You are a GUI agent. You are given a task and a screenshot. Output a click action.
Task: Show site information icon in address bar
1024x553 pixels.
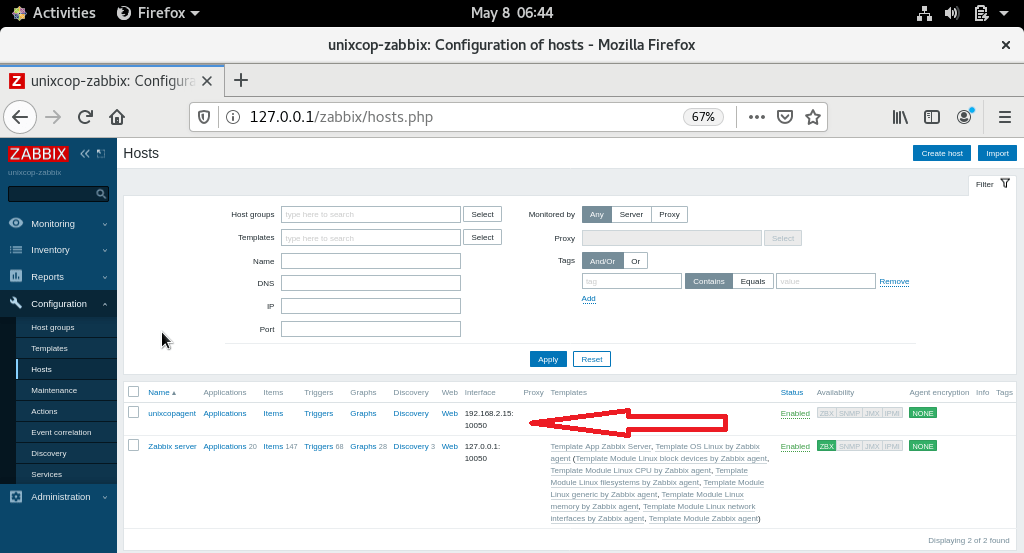click(232, 117)
